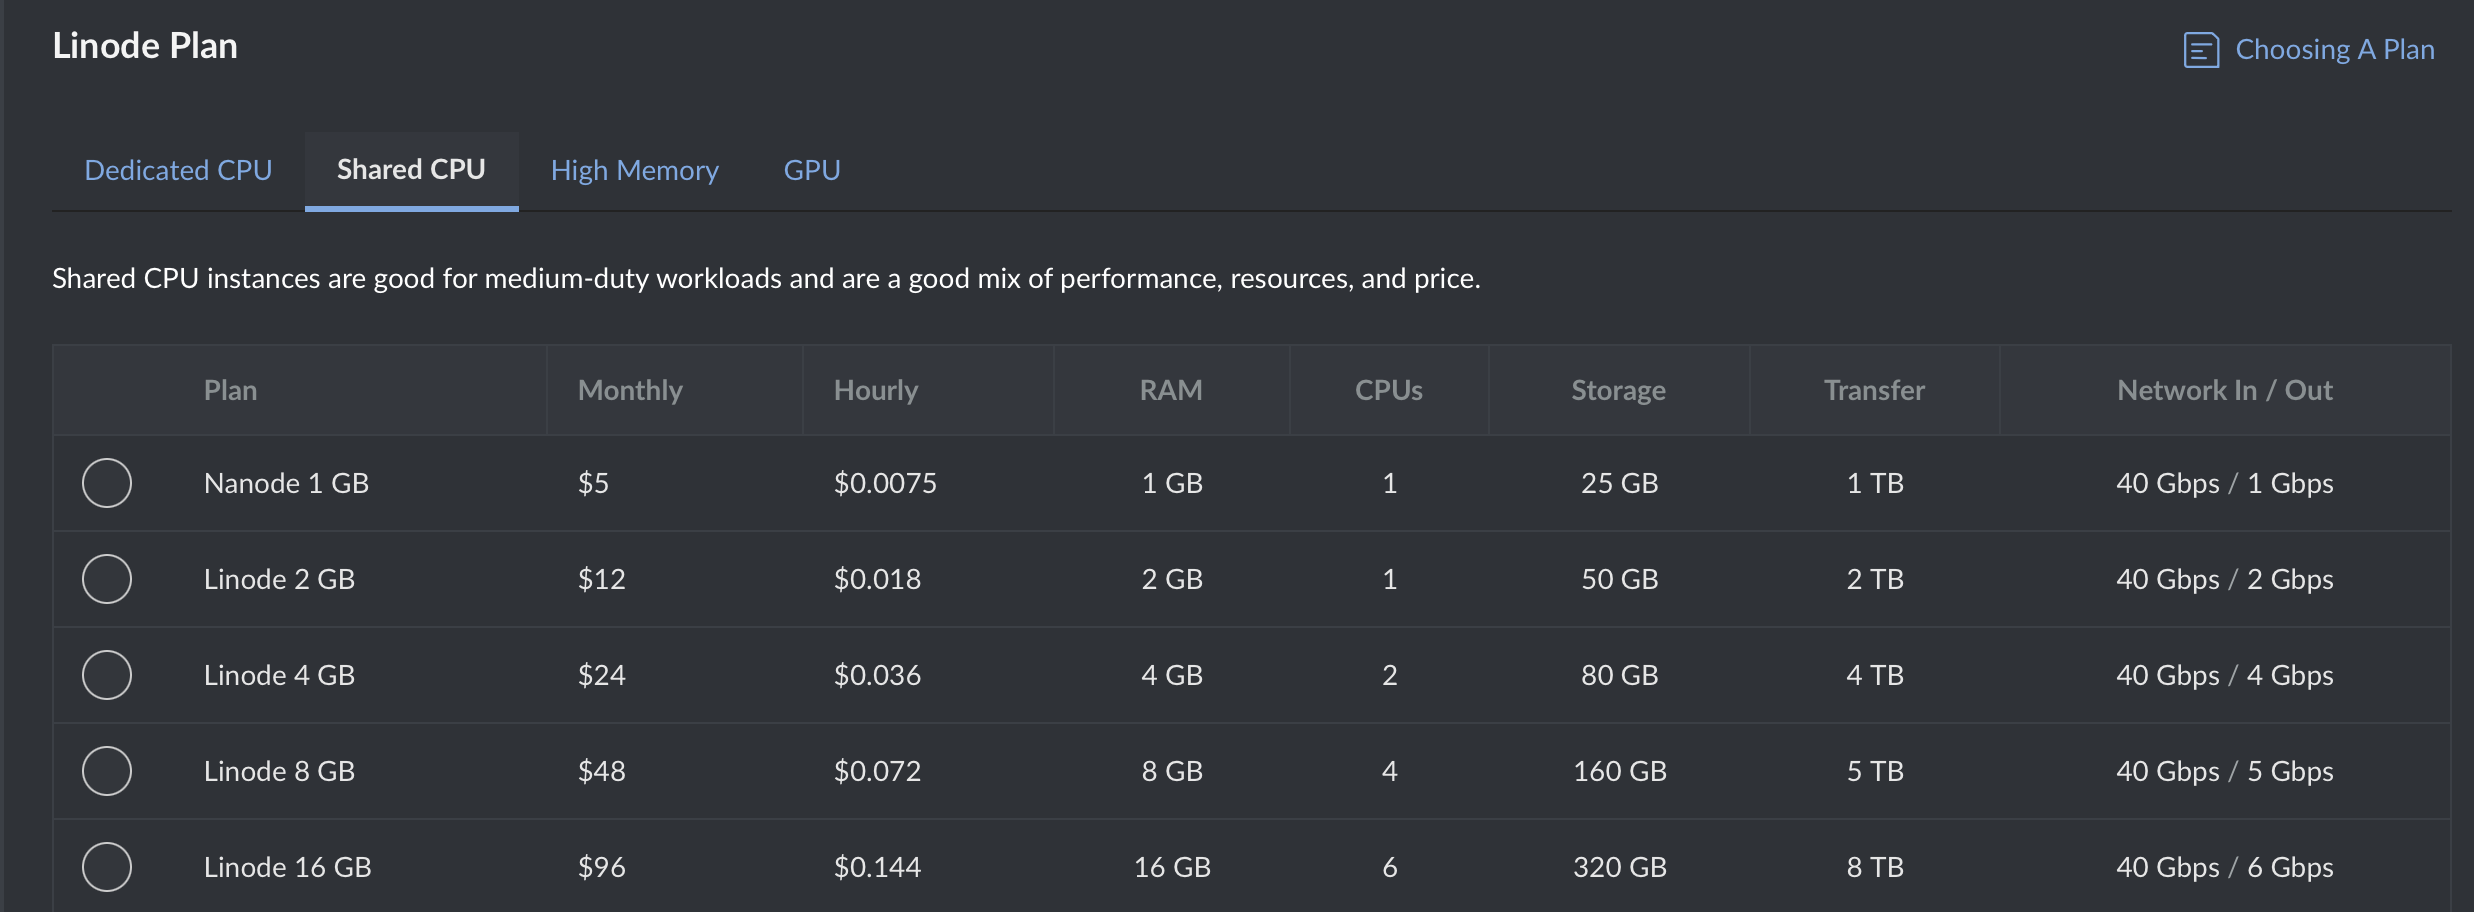This screenshot has height=912, width=2474.
Task: Click the Transfer column header
Action: (1874, 390)
